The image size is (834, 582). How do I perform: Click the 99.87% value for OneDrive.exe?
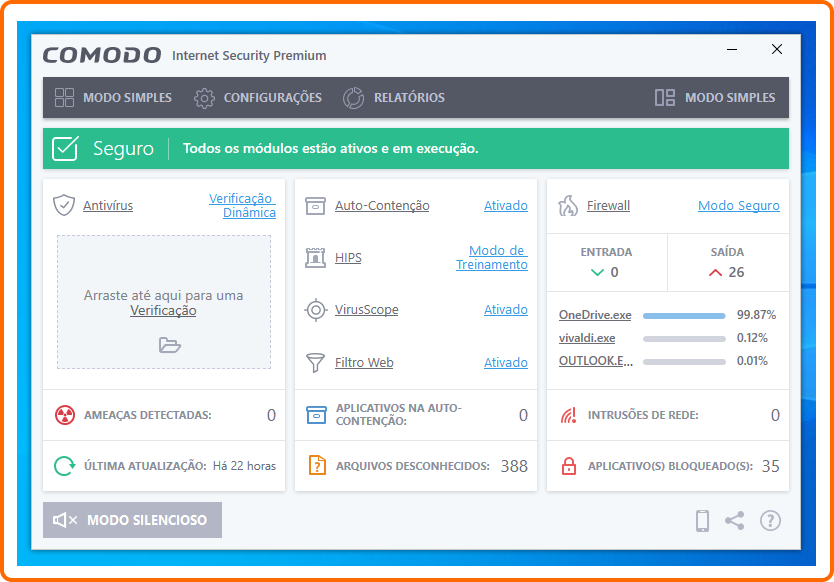pos(756,315)
